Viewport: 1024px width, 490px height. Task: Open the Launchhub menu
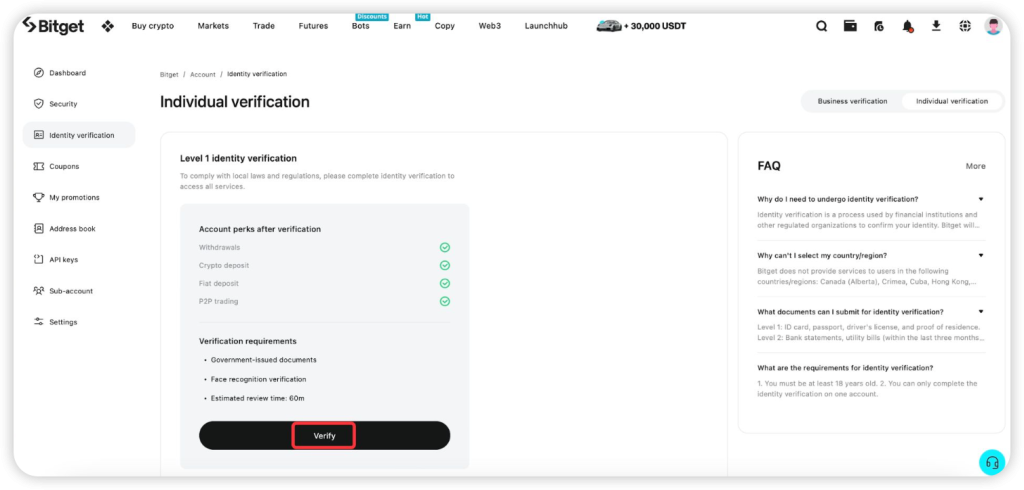tap(546, 26)
